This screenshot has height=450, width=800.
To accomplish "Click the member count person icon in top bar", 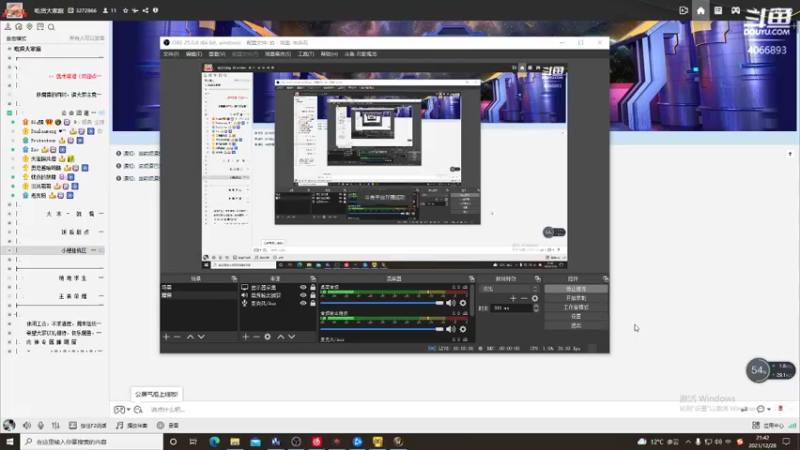I will point(105,10).
